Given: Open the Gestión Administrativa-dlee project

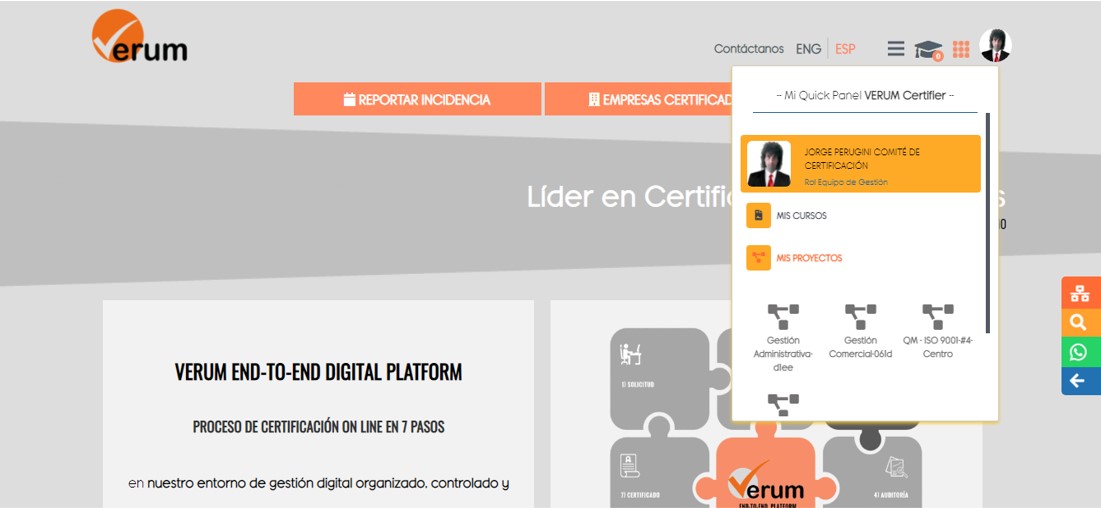Looking at the screenshot, I should pos(783,335).
